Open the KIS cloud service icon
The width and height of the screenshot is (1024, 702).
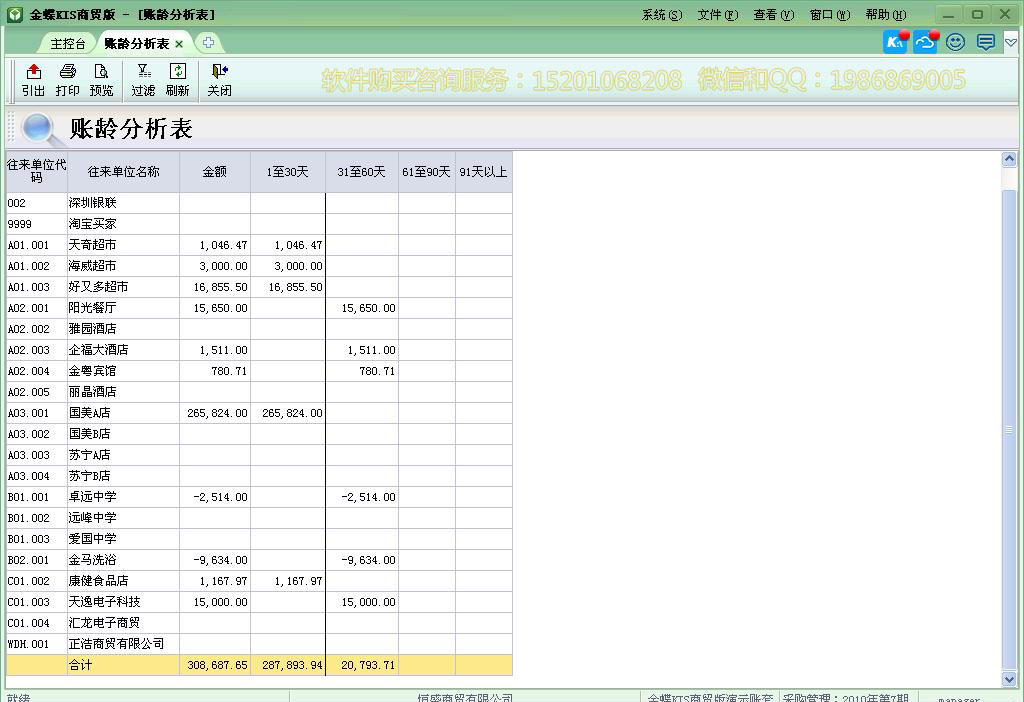926,42
